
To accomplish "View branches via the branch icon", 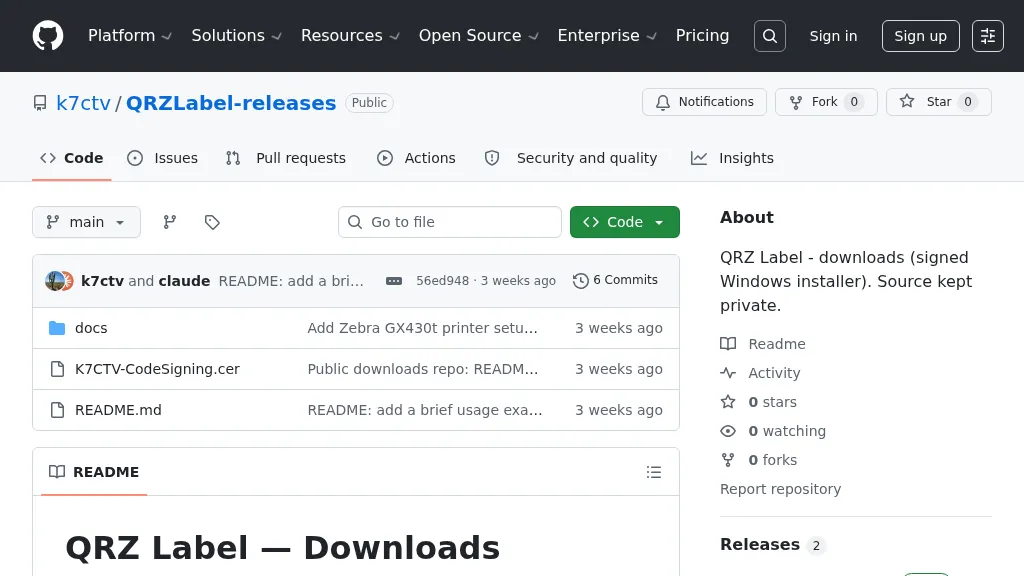I will (x=170, y=222).
